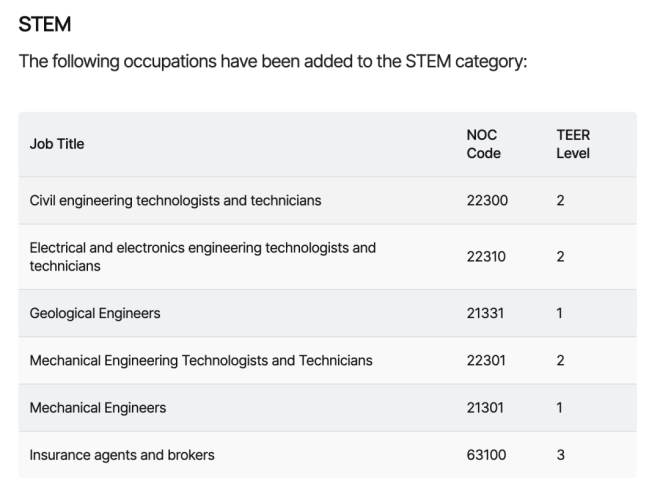The image size is (660, 494).
Task: Click the STEM heading
Action: pos(45,24)
